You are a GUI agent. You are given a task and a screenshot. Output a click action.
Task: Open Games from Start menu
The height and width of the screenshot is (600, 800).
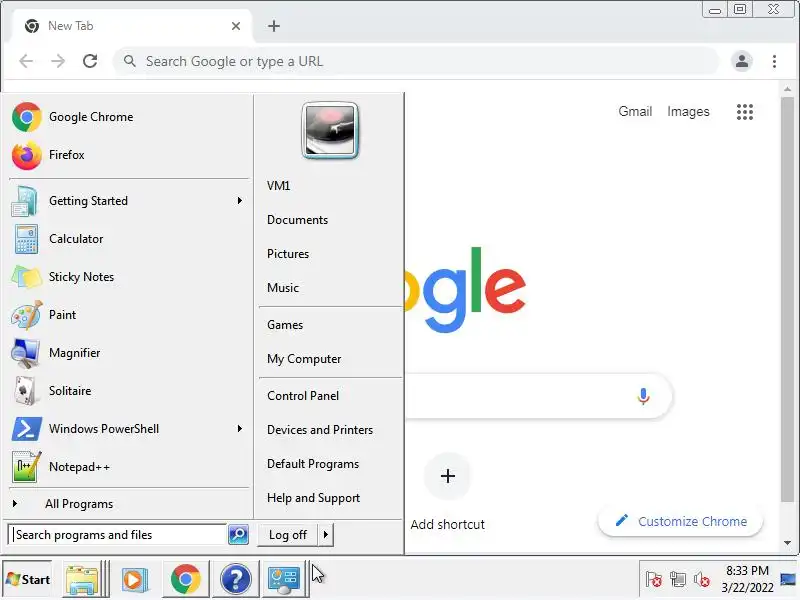click(285, 325)
